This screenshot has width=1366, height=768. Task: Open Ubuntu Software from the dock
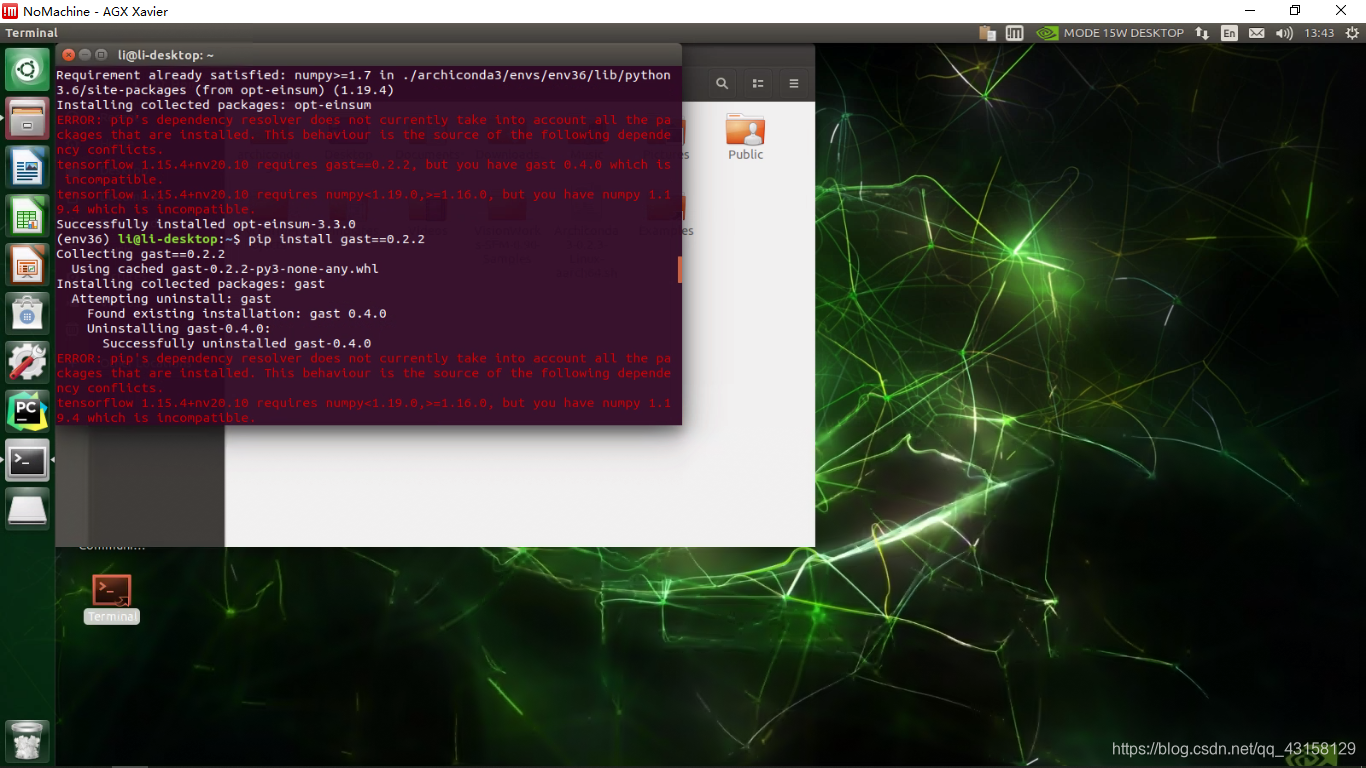(27, 314)
